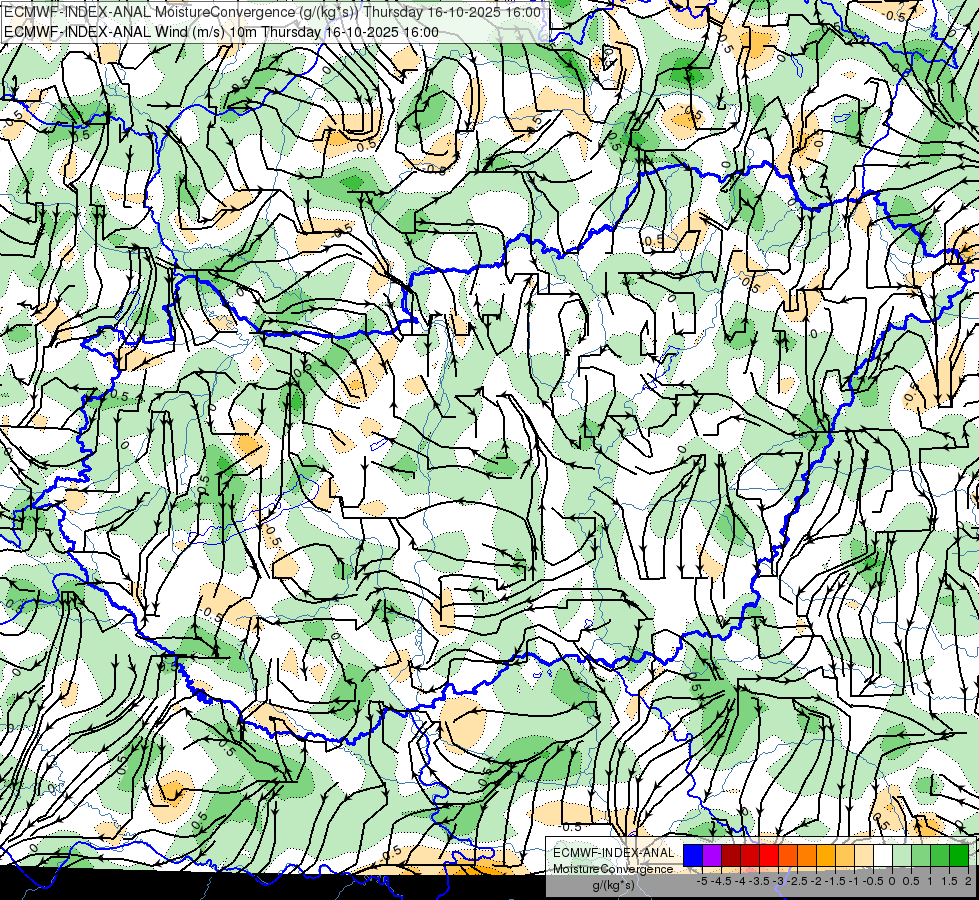This screenshot has width=979, height=900.
Task: Click the '-2' legend tick label
Action: point(817,881)
